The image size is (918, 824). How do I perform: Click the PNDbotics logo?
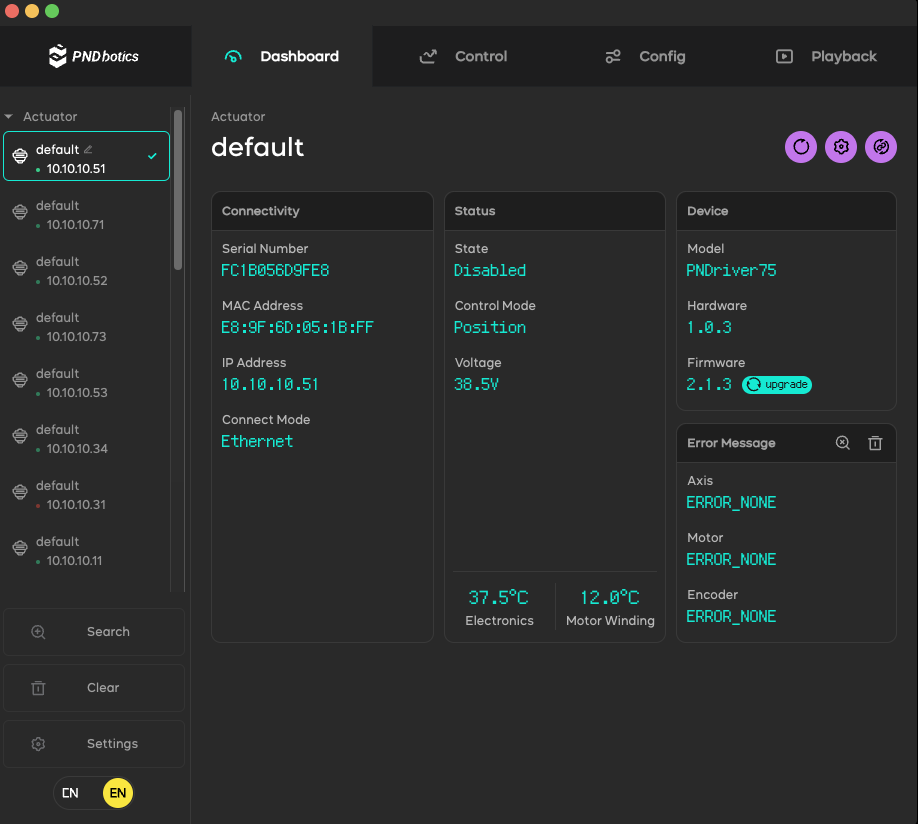(x=94, y=56)
